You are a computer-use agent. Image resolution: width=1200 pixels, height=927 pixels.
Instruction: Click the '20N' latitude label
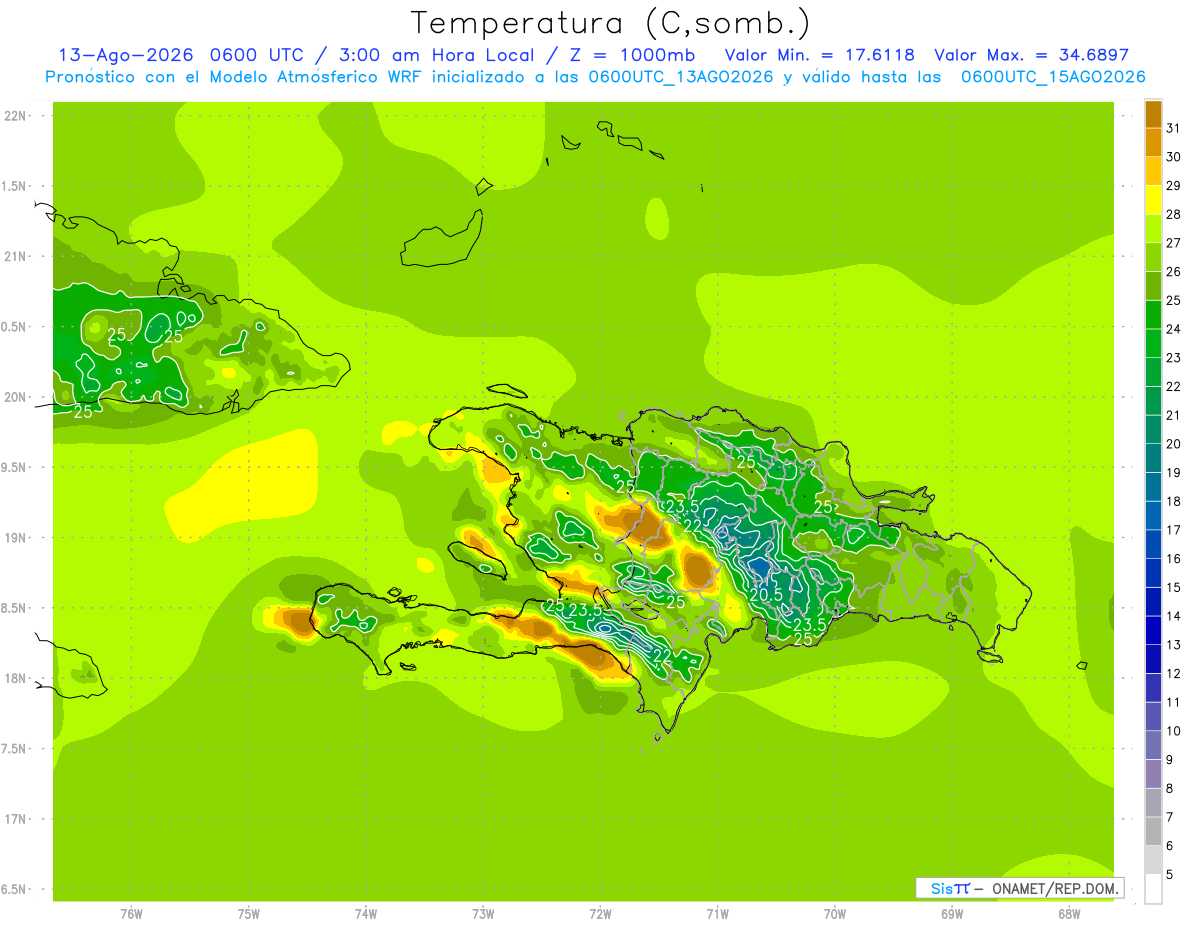point(15,397)
